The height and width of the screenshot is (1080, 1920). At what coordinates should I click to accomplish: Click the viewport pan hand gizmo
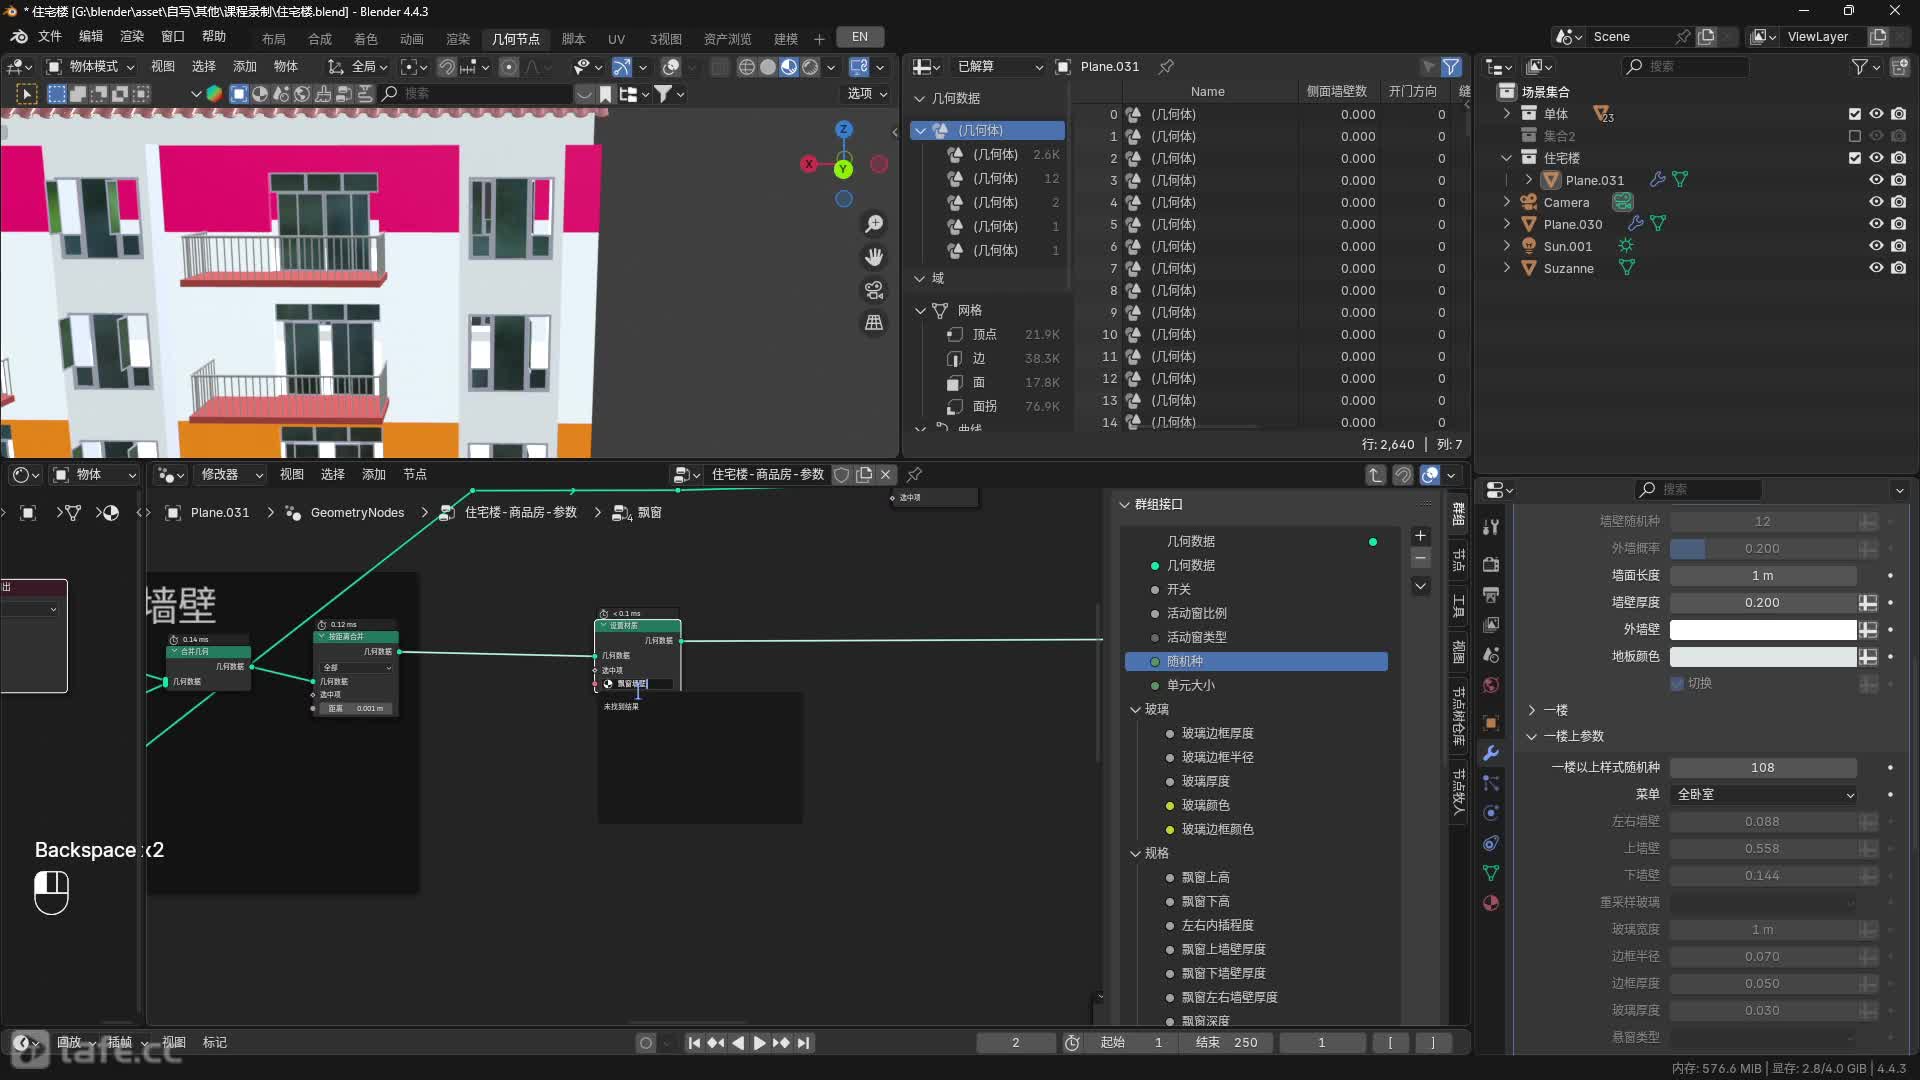pos(874,257)
